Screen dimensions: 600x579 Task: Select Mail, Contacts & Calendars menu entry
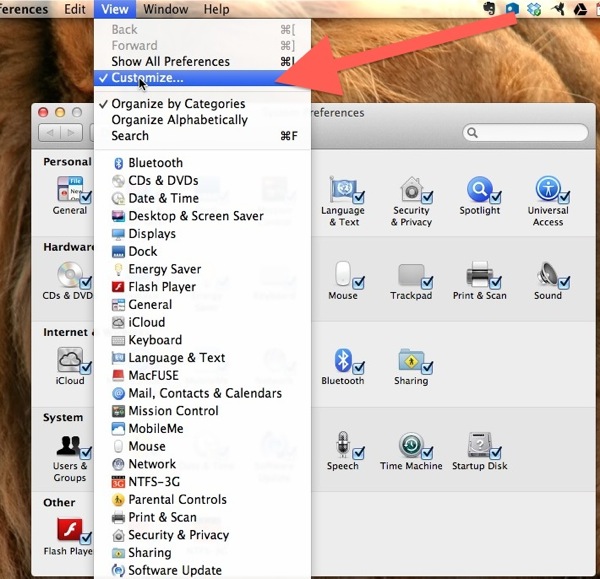pyautogui.click(x=202, y=393)
